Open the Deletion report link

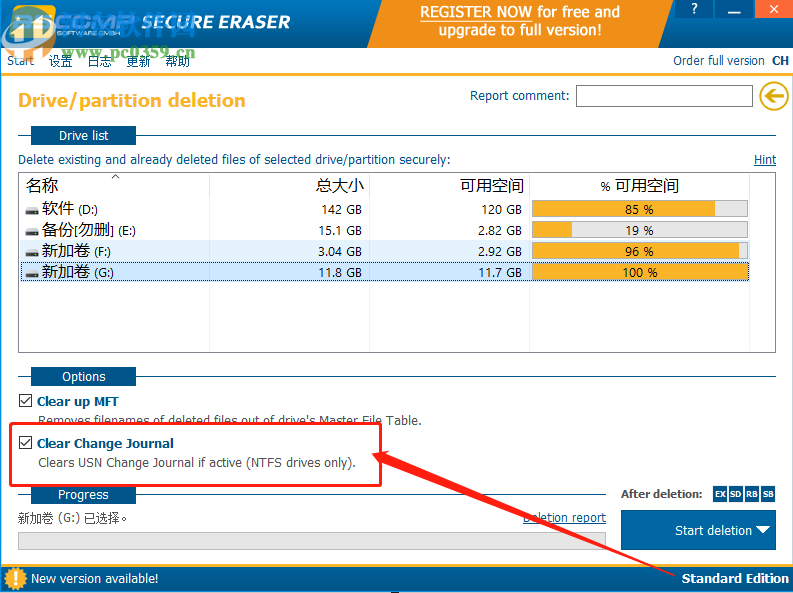point(564,518)
